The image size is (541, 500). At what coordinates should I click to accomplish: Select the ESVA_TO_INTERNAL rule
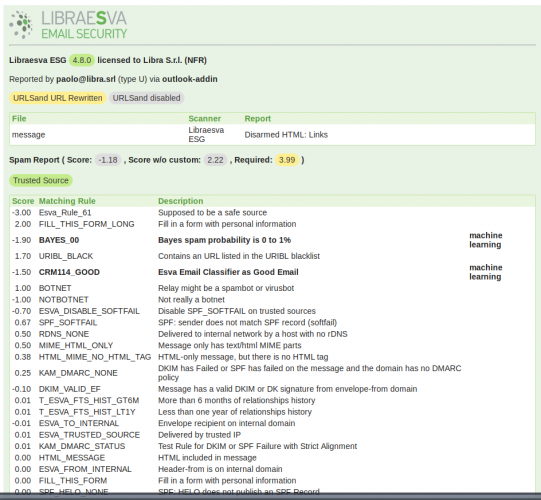(79, 423)
